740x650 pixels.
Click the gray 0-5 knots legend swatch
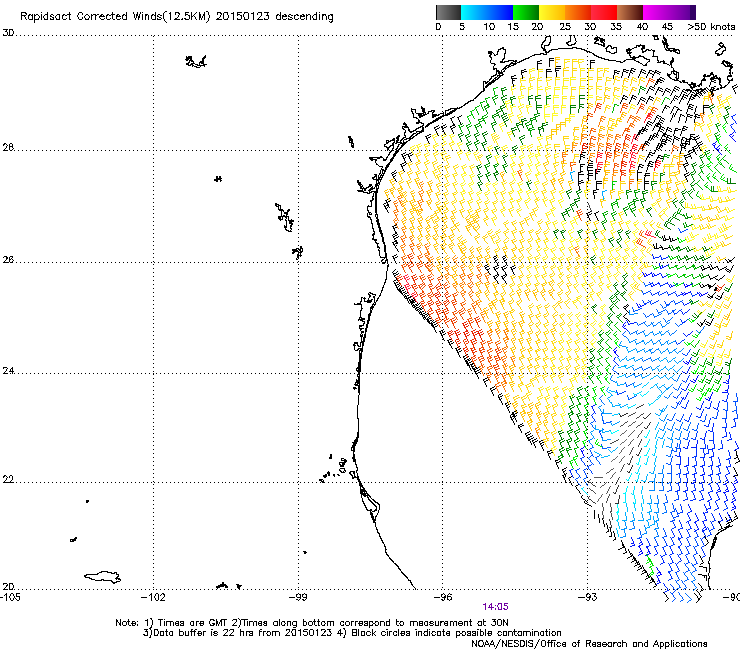click(448, 12)
